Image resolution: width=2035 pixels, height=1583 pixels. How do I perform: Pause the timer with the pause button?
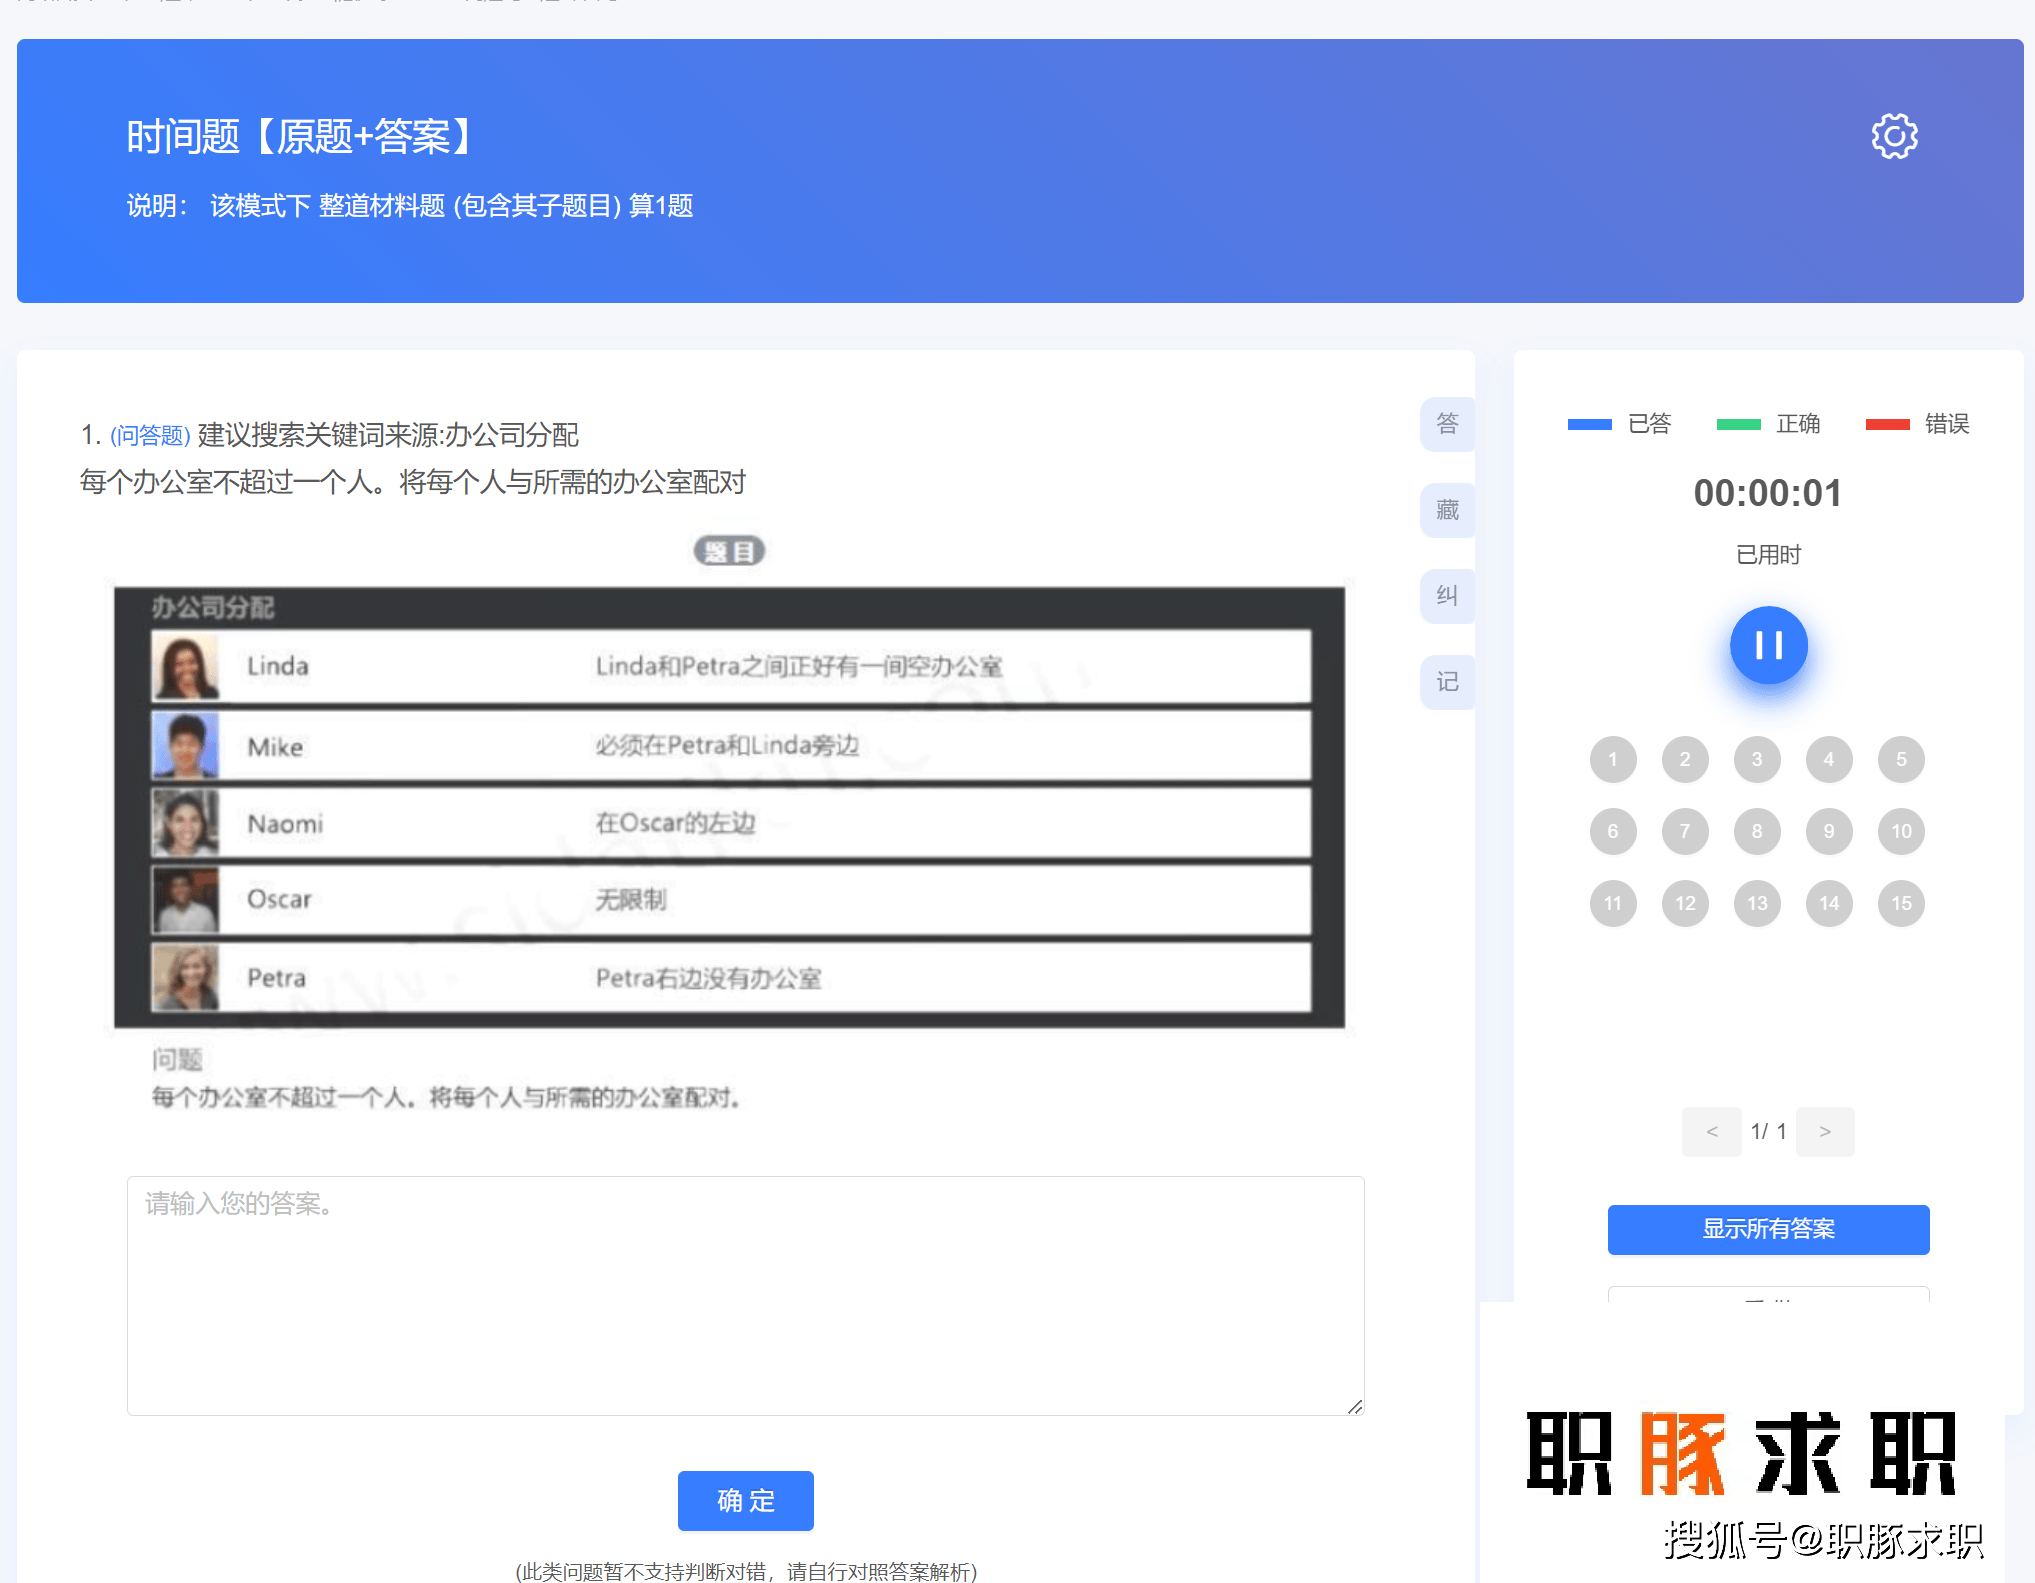pos(1768,645)
